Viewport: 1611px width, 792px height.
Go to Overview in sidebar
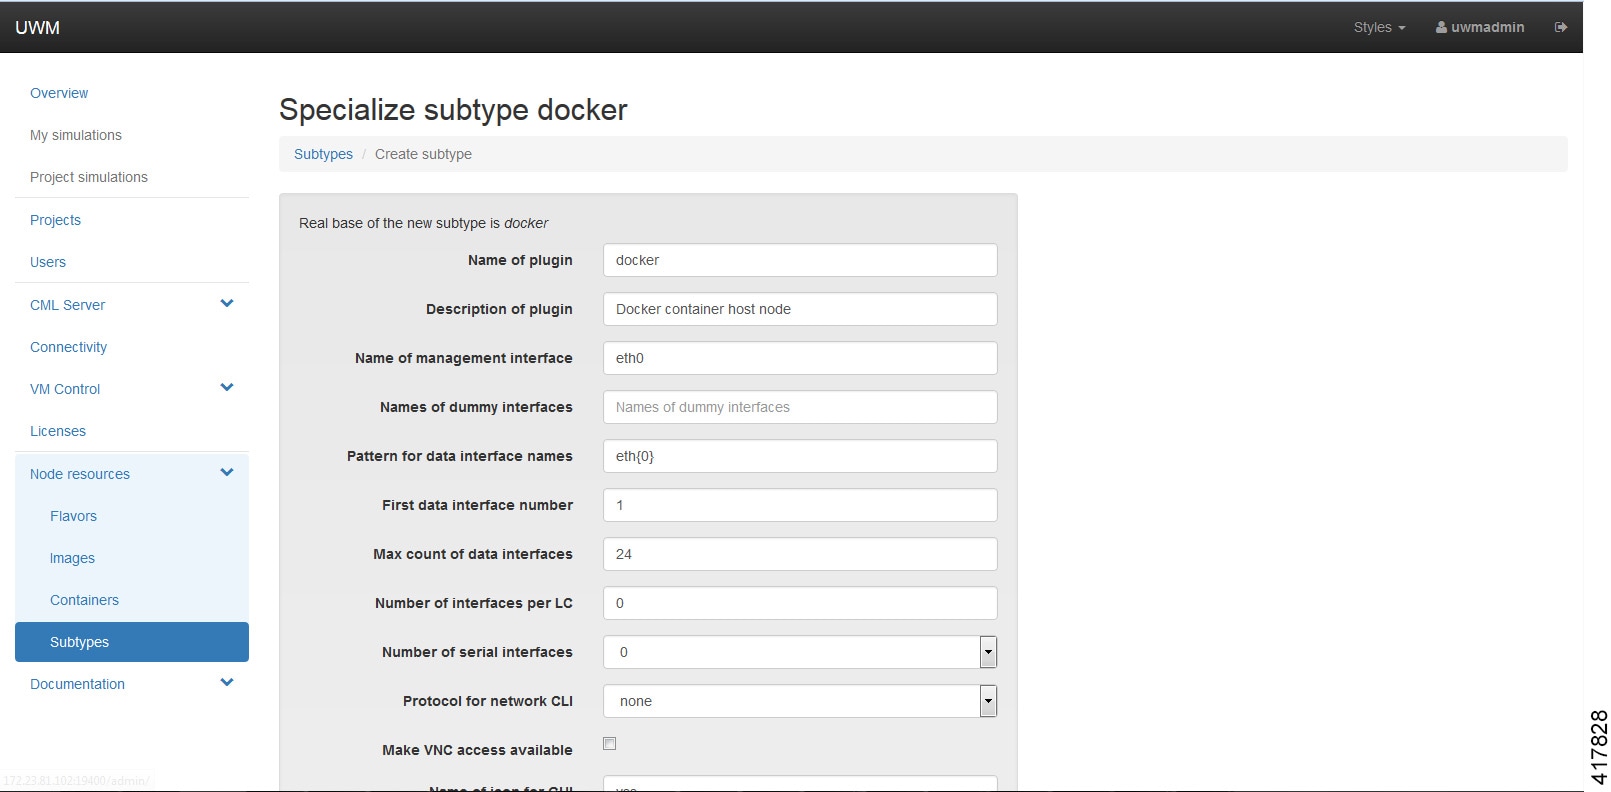point(59,93)
